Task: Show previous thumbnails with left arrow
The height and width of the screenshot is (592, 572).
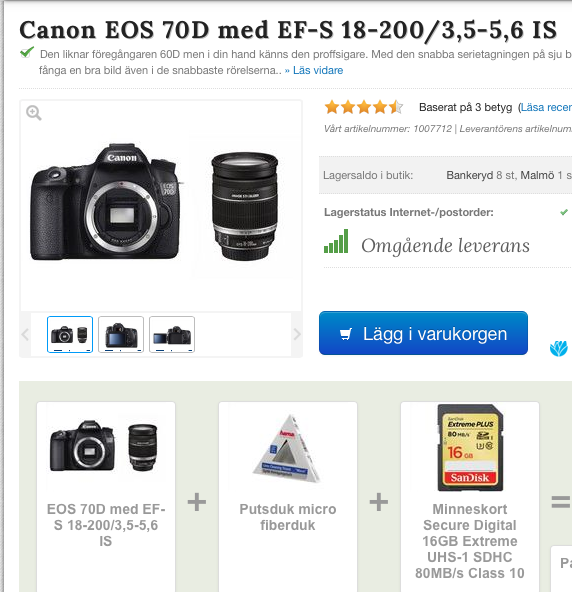Action: click(25, 334)
